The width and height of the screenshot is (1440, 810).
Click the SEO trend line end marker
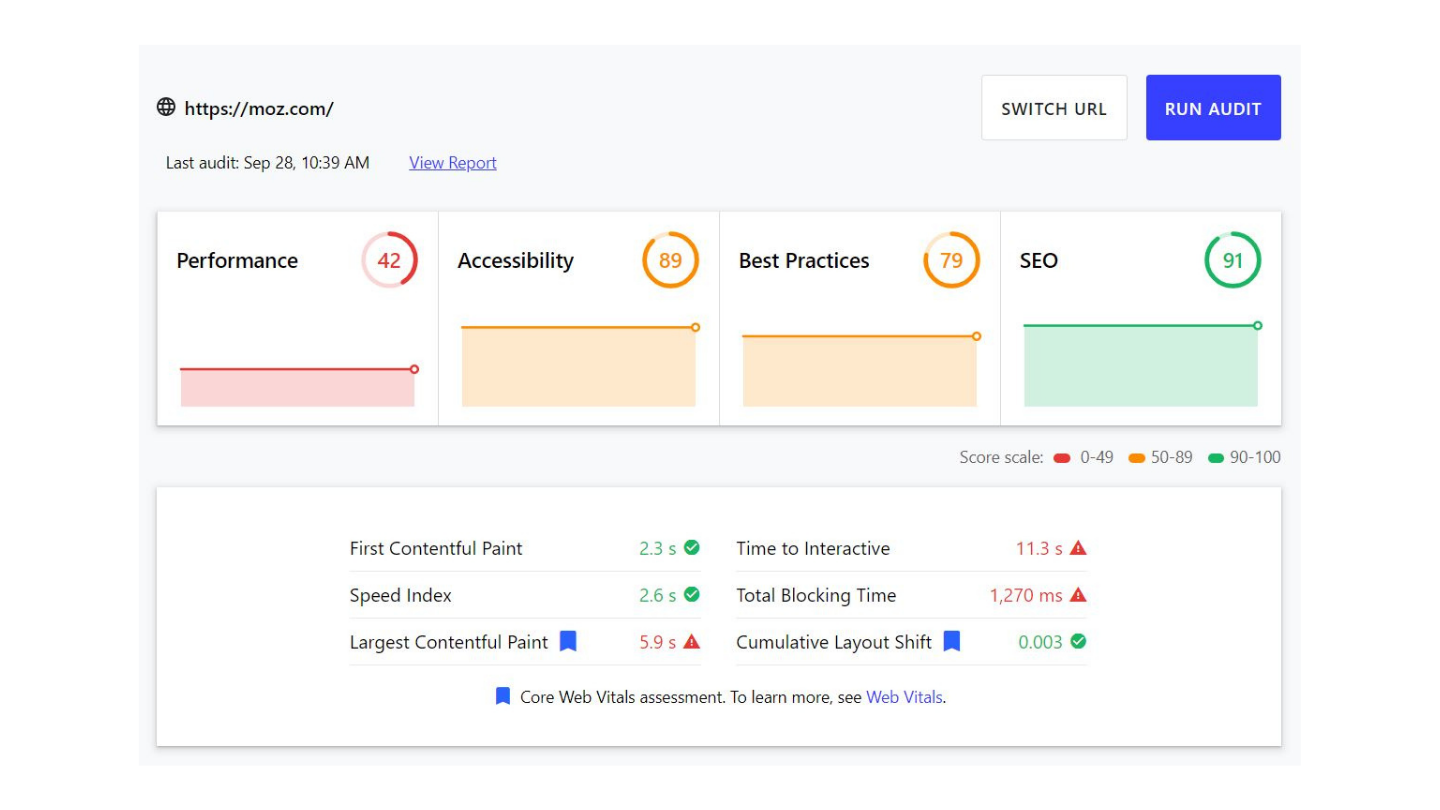1257,325
